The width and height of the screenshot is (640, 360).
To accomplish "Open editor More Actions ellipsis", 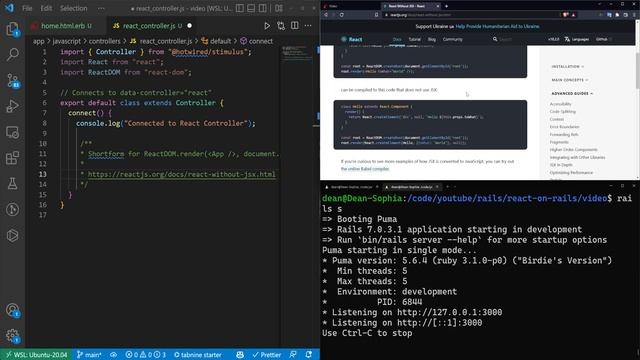I will coord(308,26).
